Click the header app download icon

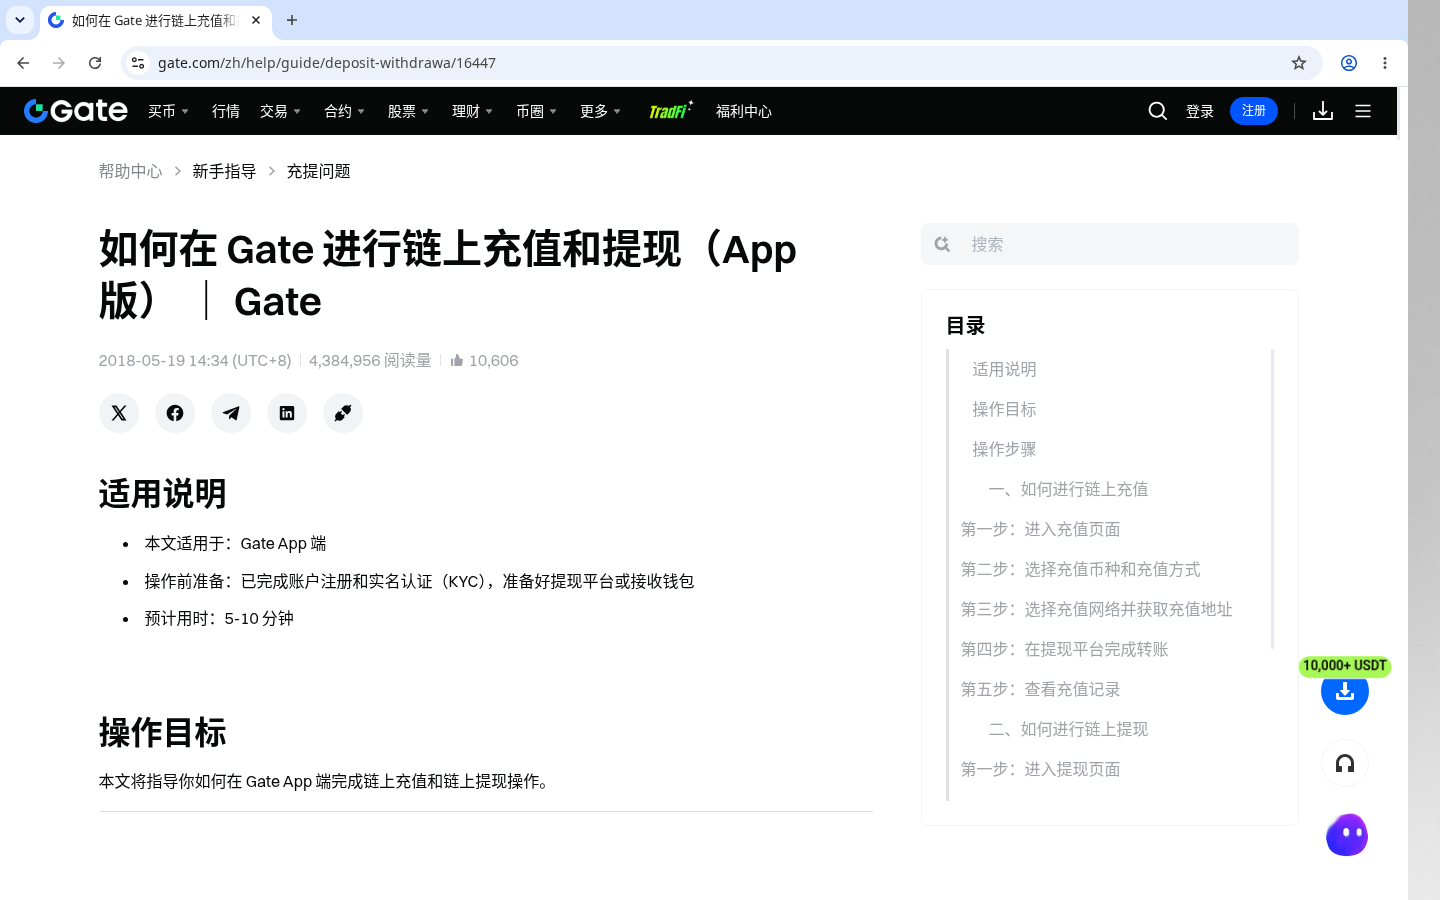point(1323,111)
